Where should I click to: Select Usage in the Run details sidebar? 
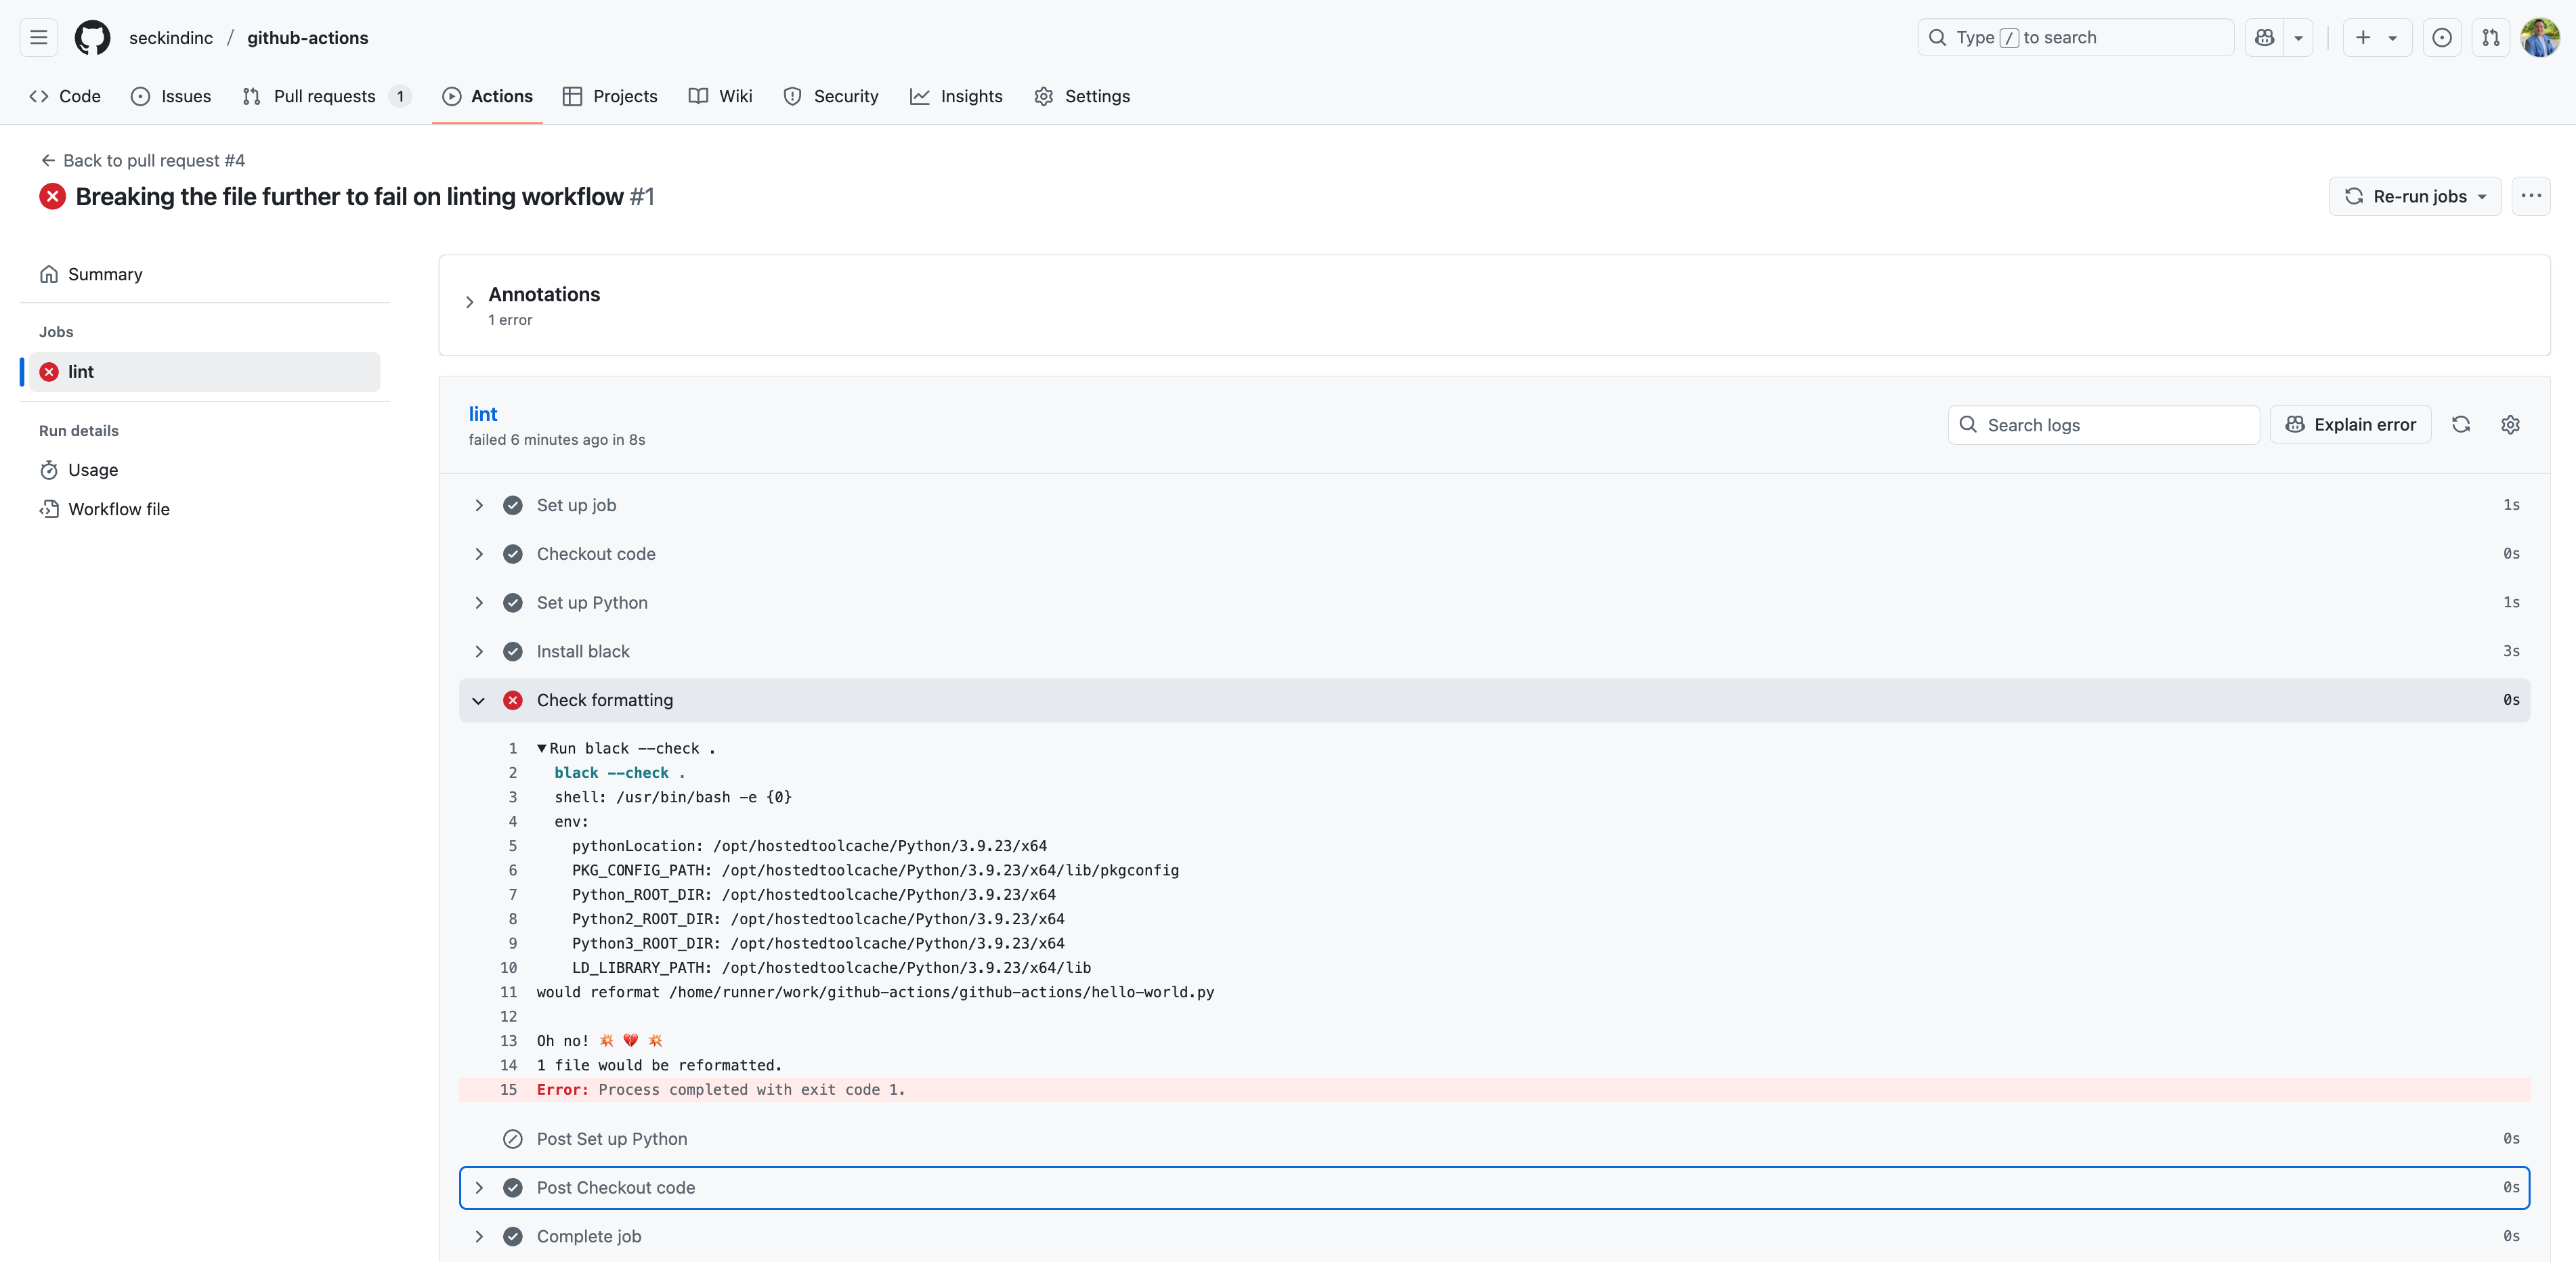(x=93, y=469)
